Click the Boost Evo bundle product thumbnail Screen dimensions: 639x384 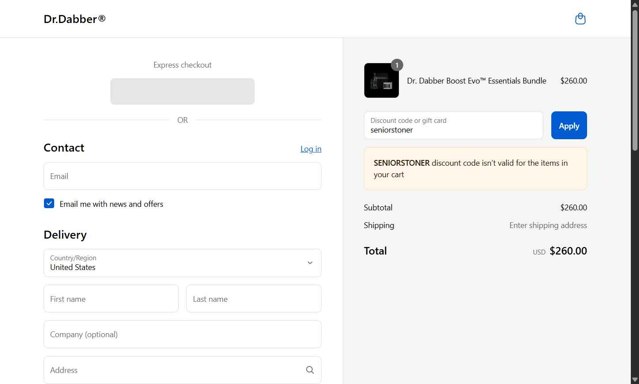(381, 80)
